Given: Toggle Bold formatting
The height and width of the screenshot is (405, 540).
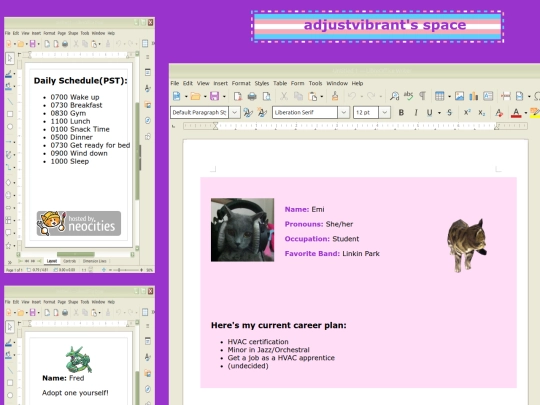Looking at the screenshot, I should (401, 113).
